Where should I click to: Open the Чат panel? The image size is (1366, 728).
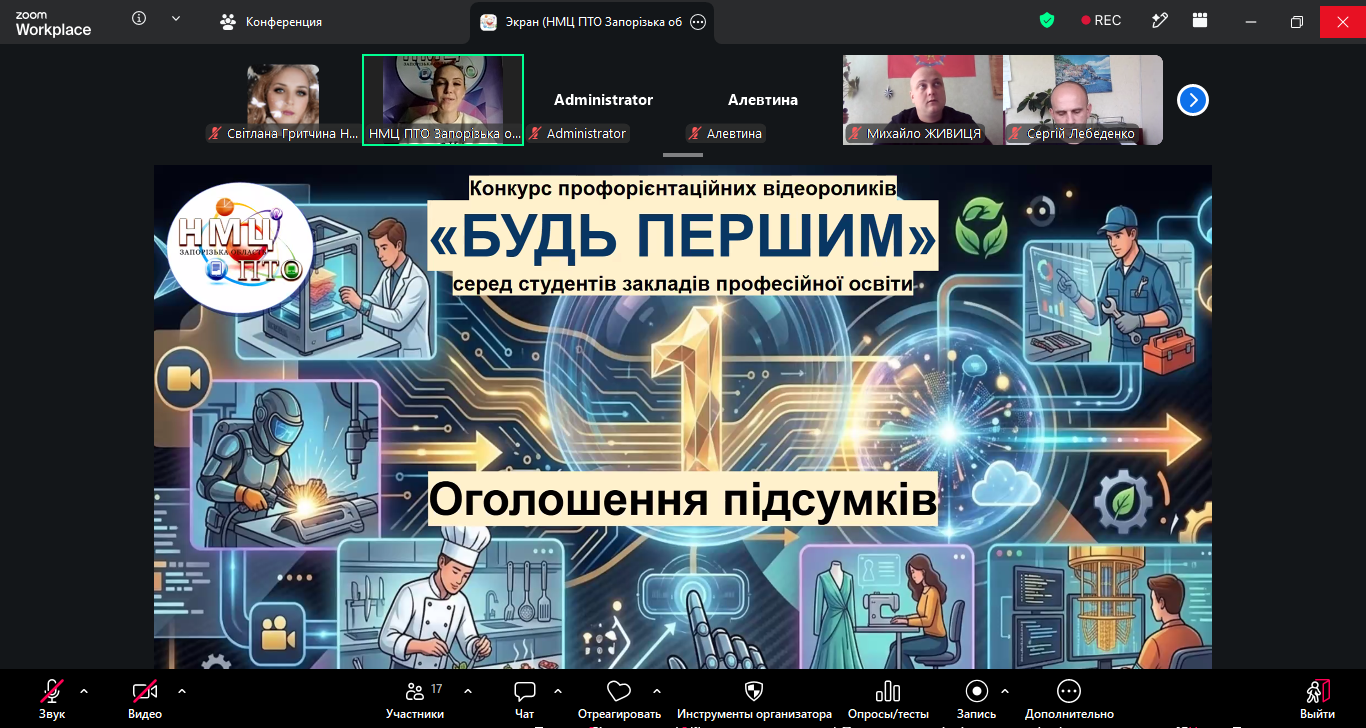[525, 699]
